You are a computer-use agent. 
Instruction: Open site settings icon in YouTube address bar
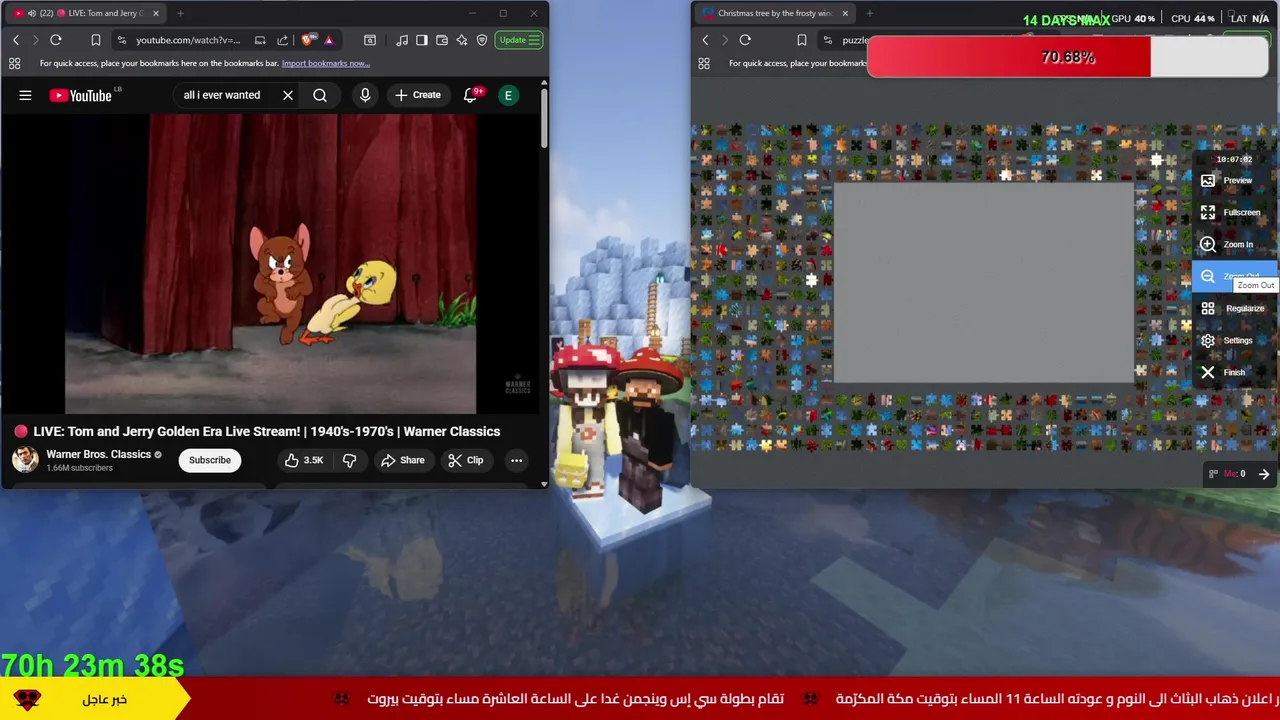coord(122,40)
